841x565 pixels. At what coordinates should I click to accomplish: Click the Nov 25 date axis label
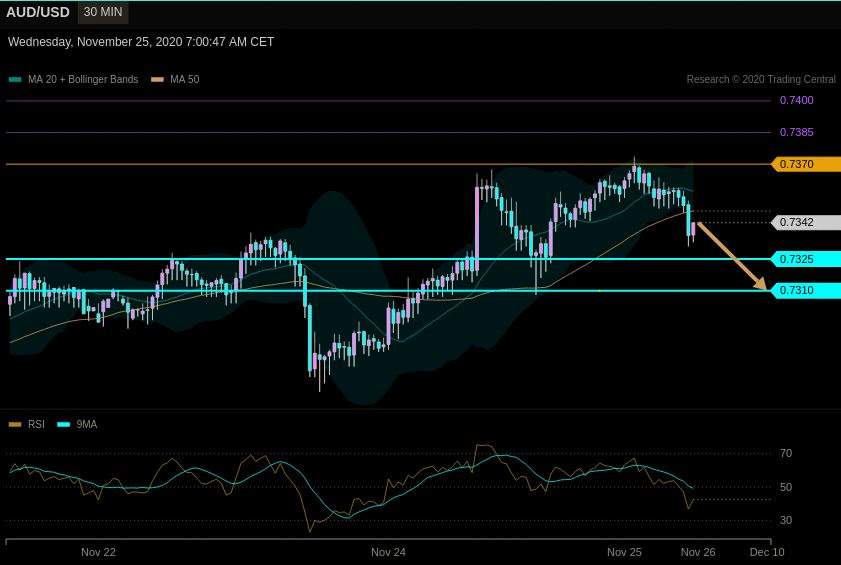624,552
